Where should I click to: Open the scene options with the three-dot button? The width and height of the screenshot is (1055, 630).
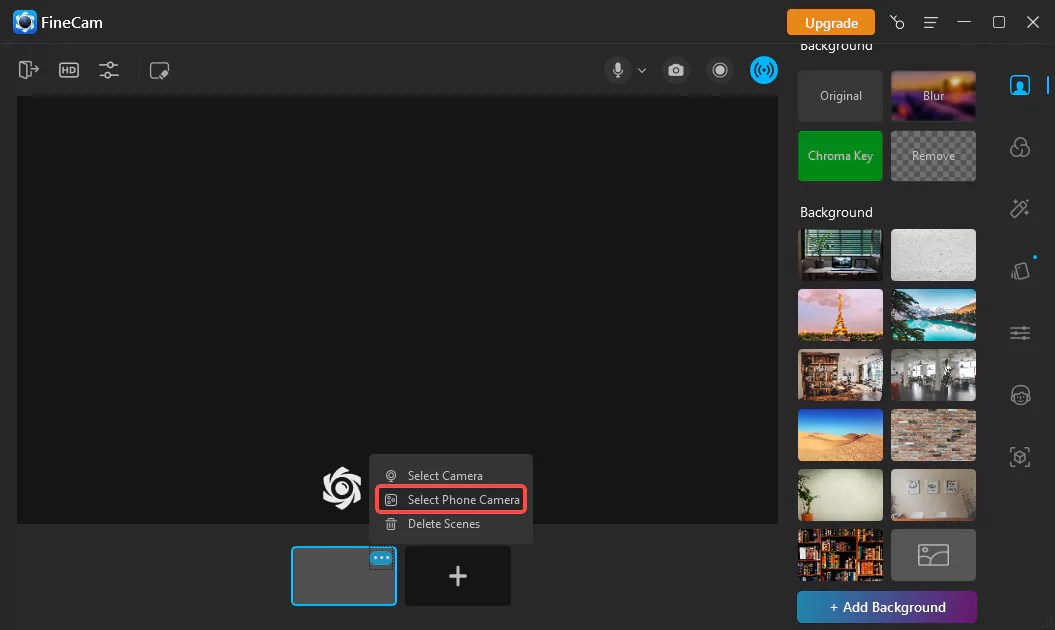click(380, 560)
